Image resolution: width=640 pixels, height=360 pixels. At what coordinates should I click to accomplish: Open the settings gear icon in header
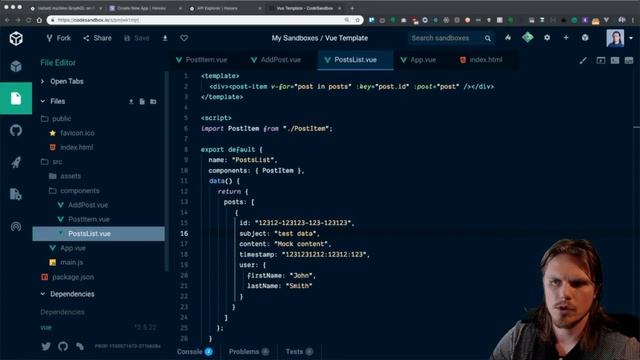547,38
